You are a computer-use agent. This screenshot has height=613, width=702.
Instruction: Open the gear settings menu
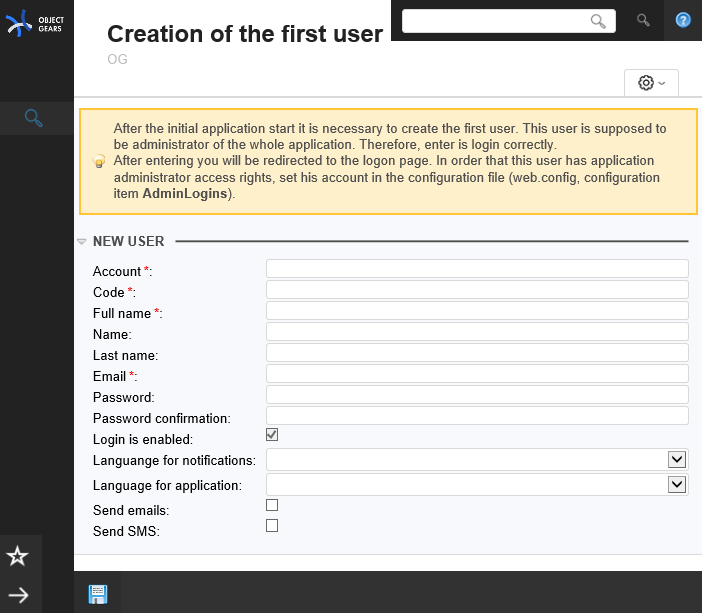tap(651, 83)
